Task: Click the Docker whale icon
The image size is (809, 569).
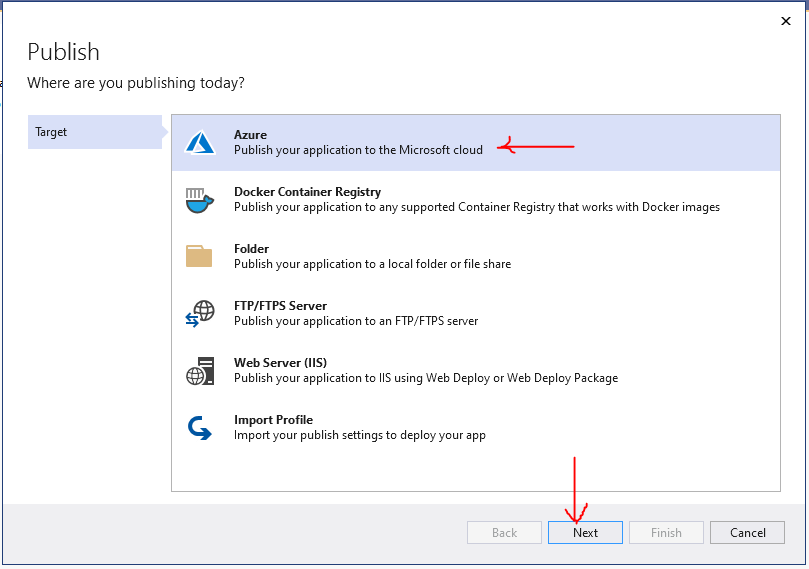Action: 199,200
